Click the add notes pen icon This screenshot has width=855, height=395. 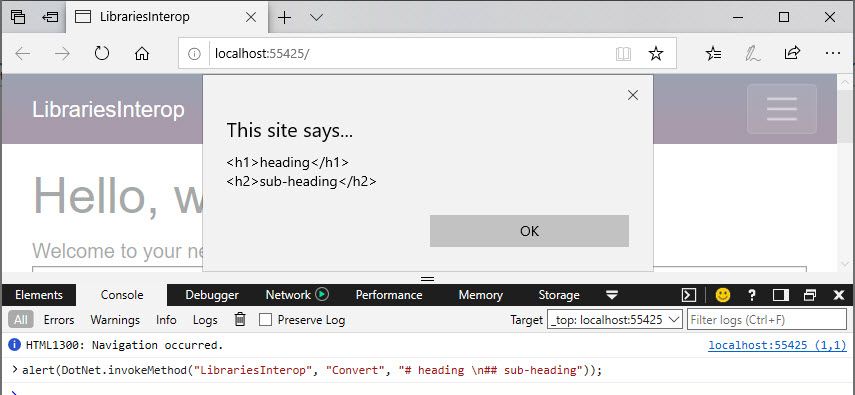pyautogui.click(x=753, y=53)
